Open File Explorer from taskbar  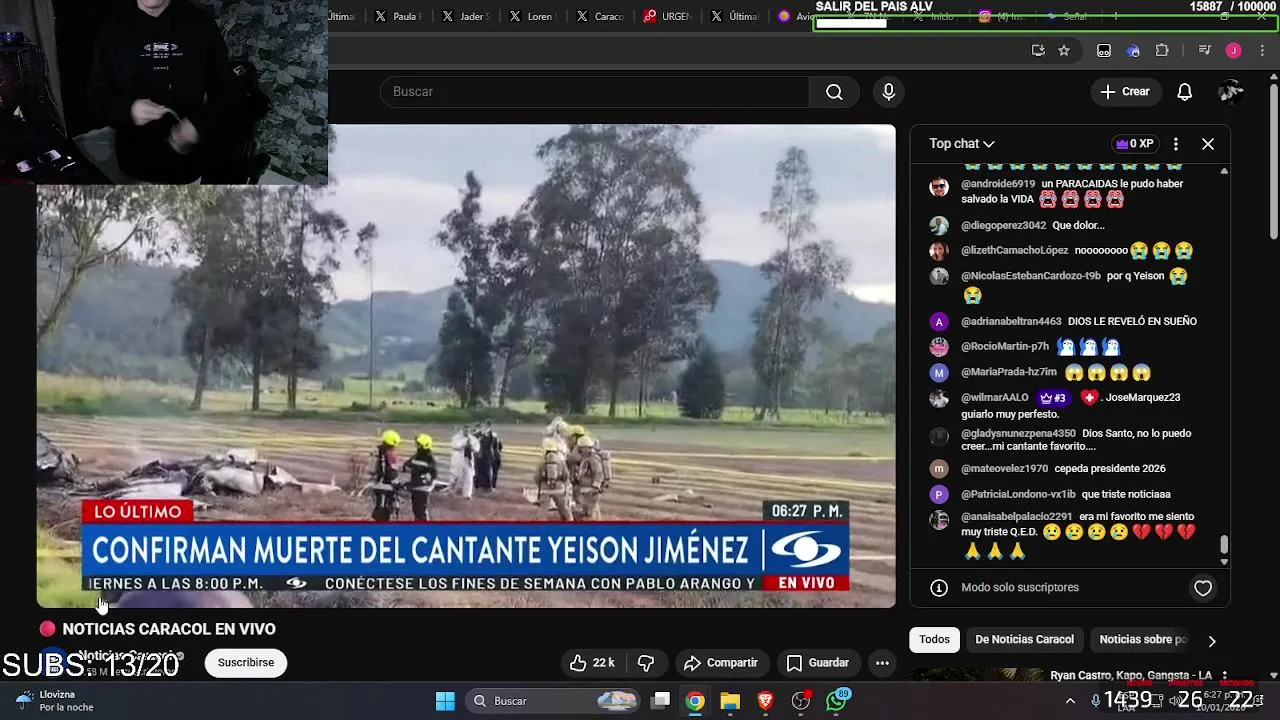[x=730, y=701]
